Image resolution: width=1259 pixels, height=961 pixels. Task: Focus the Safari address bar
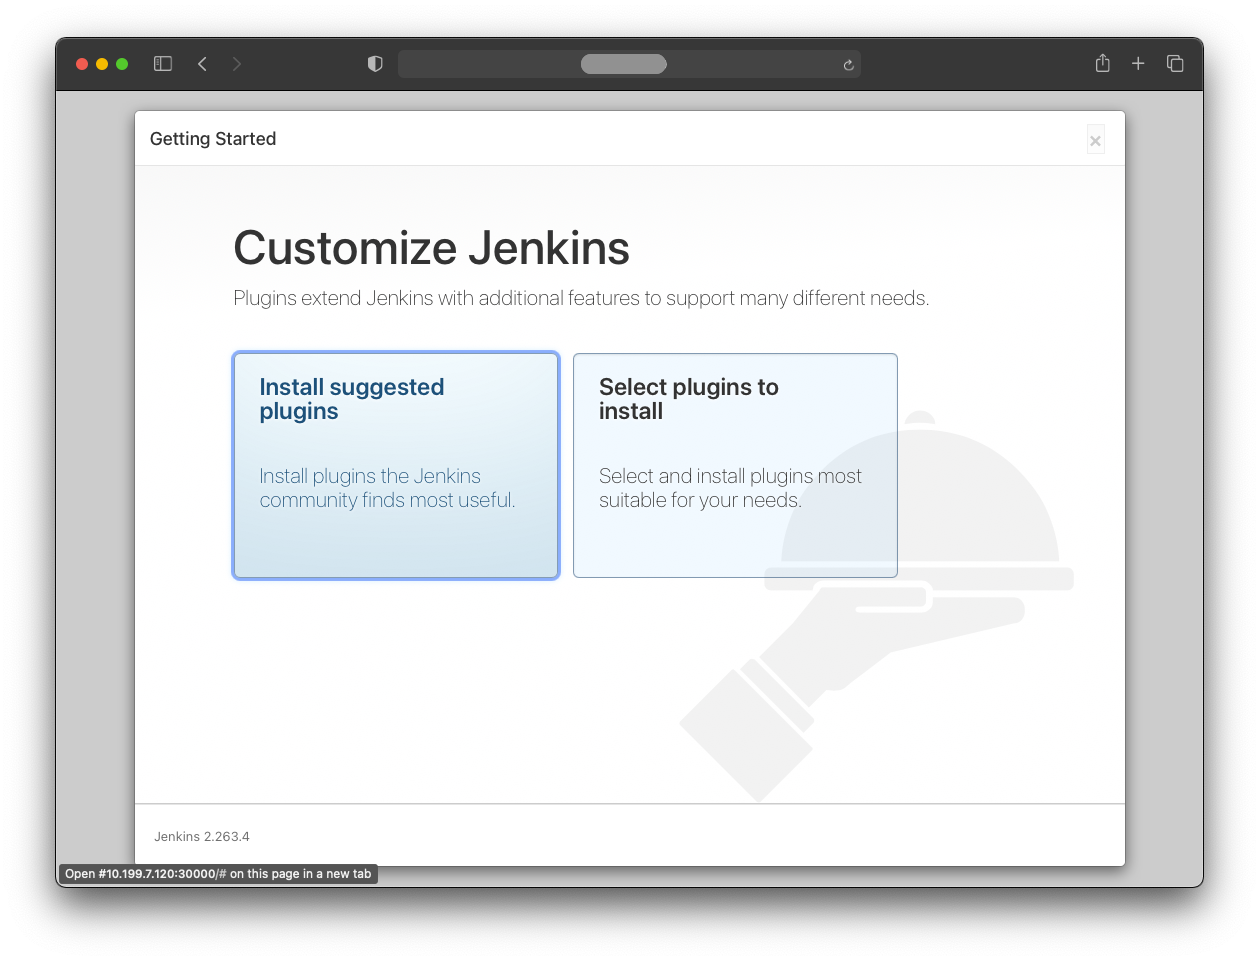click(x=623, y=64)
